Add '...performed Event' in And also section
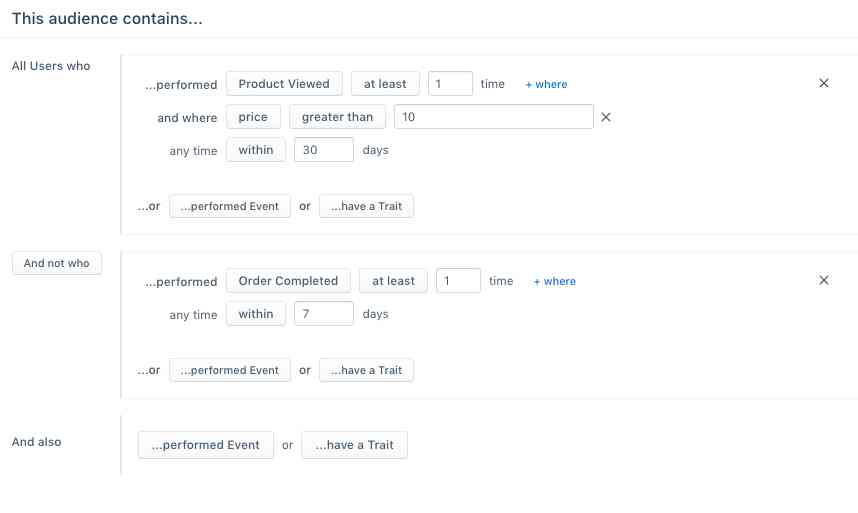Image resolution: width=858 pixels, height=513 pixels. 206,445
